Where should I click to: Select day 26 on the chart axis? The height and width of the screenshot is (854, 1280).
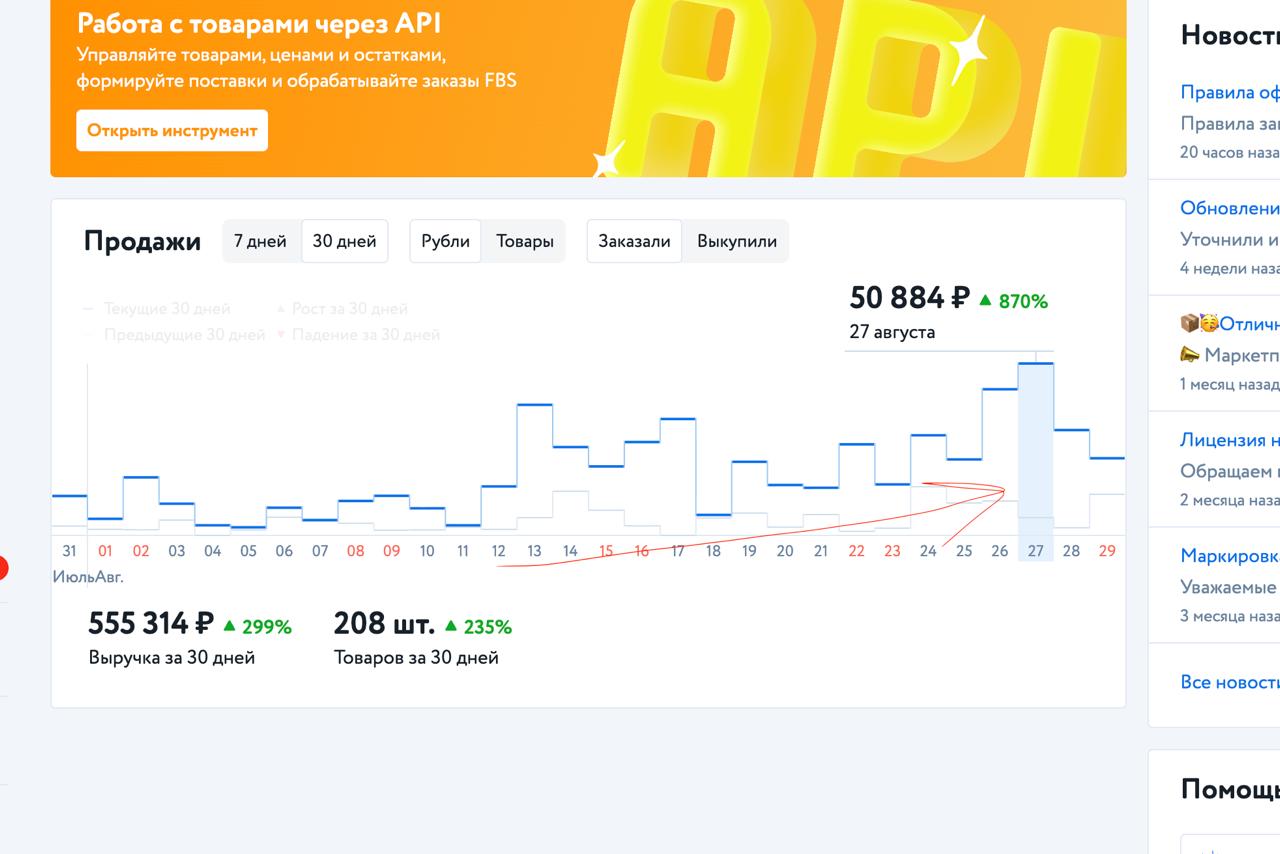point(1000,550)
